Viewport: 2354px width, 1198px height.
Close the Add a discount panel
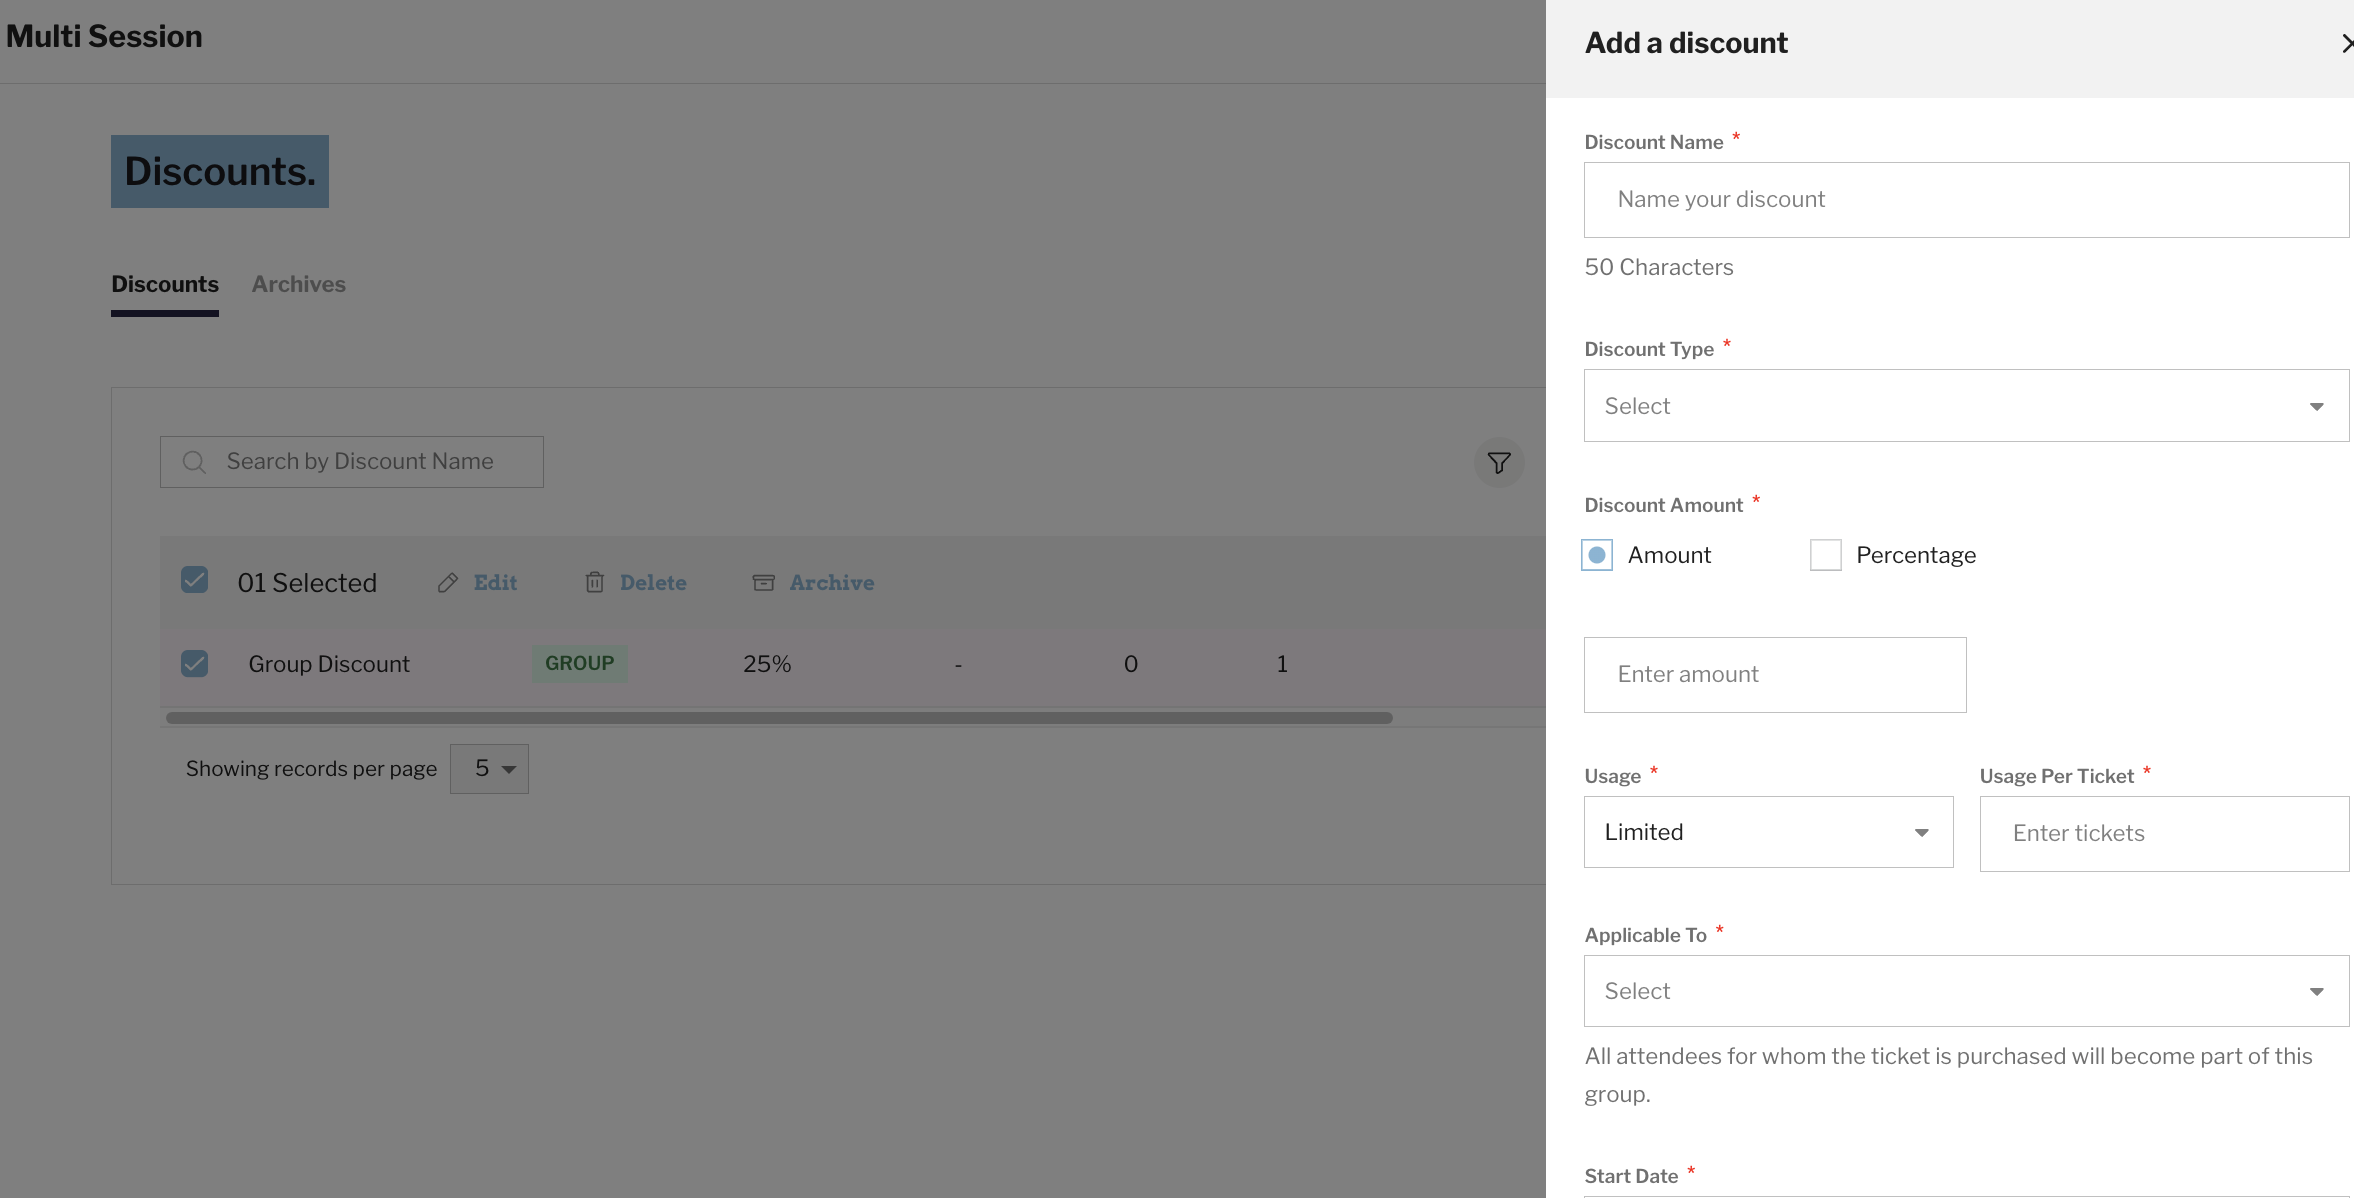2346,44
